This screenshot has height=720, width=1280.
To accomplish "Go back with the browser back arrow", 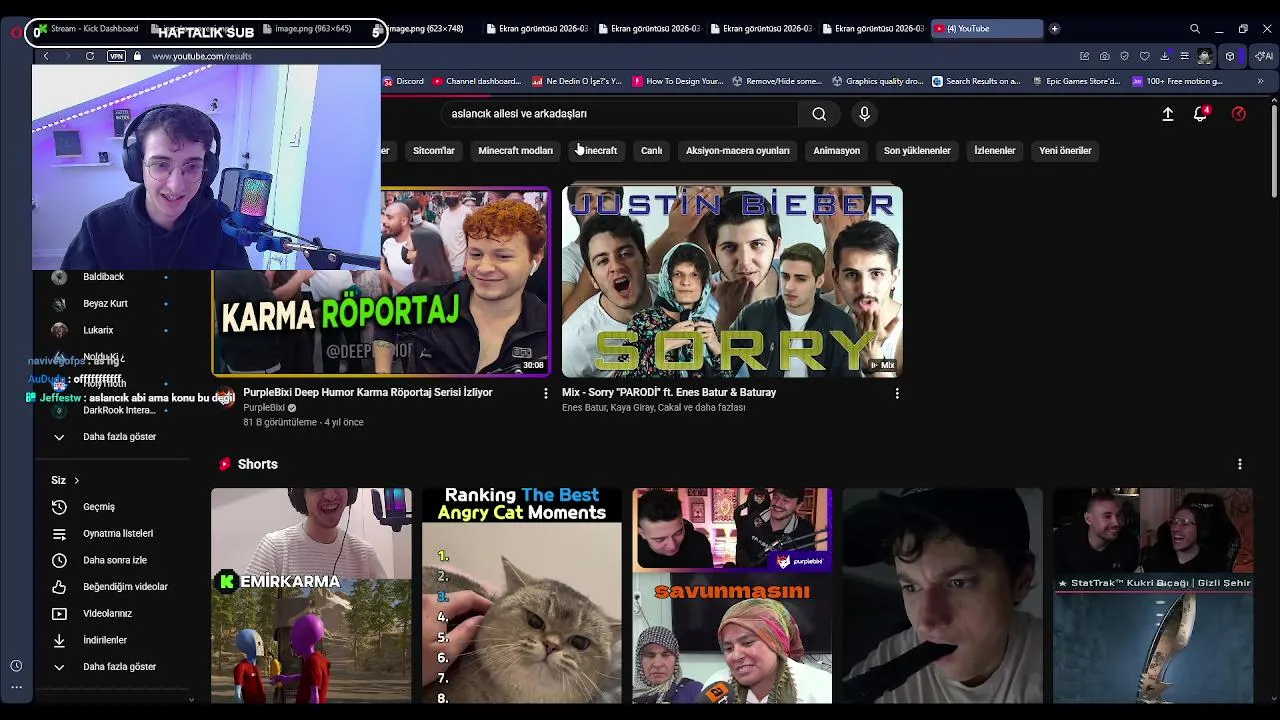I will 46,56.
